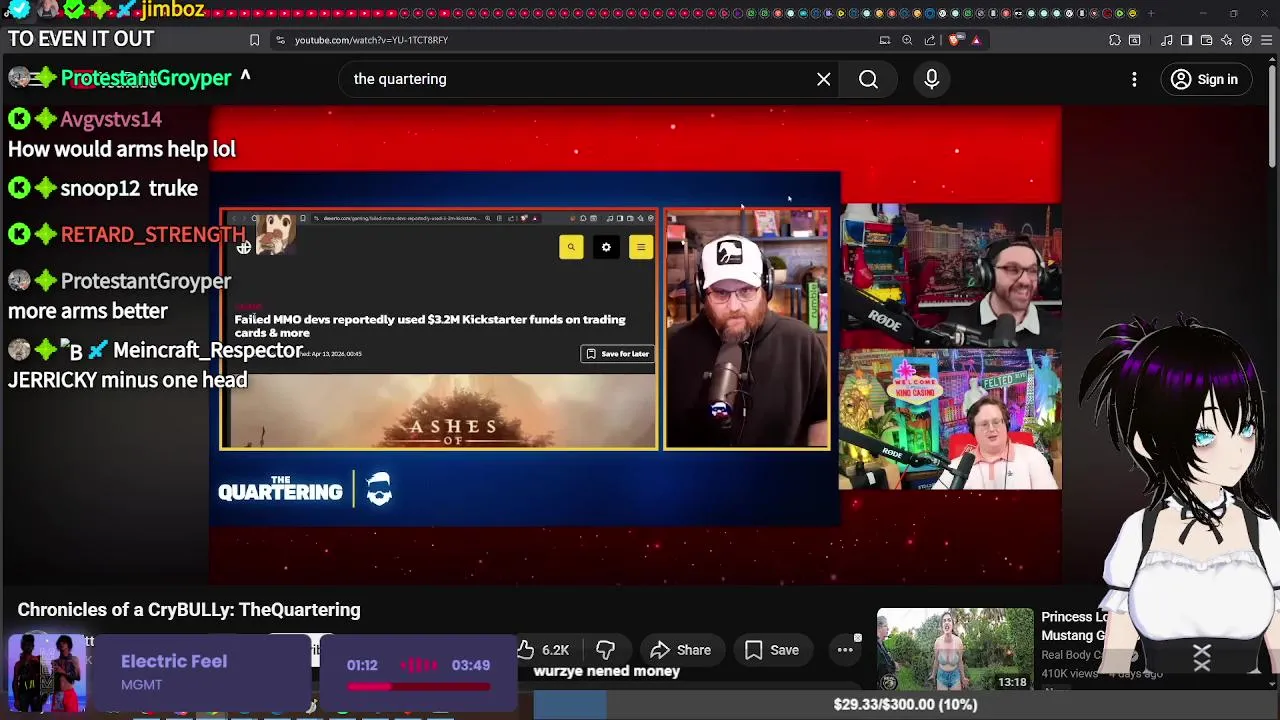Open the browser hamburger main menu
This screenshot has height=720, width=1280.
(x=1267, y=40)
